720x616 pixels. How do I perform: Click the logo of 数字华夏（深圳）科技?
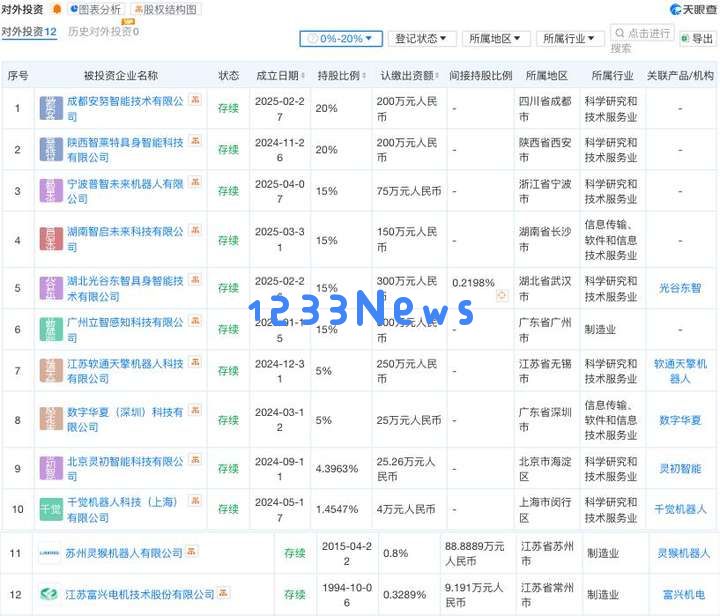(51, 419)
